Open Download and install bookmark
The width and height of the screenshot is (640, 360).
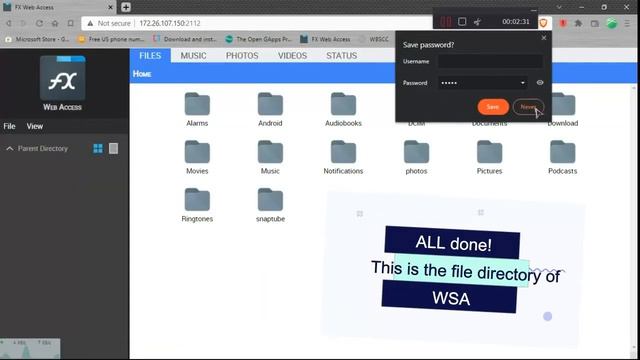click(x=184, y=39)
